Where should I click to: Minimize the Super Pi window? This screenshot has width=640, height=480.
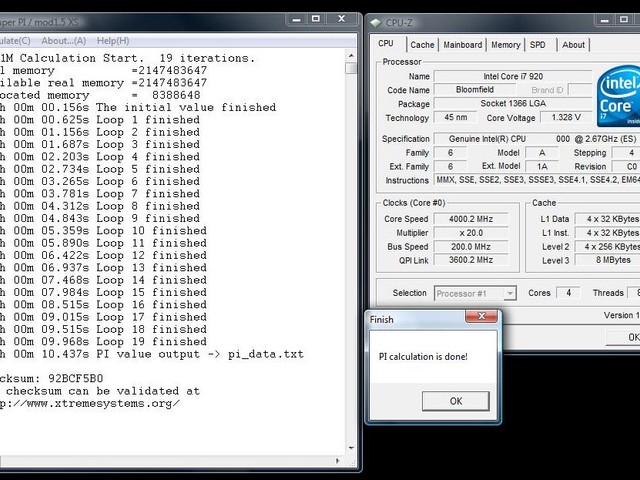click(x=296, y=19)
